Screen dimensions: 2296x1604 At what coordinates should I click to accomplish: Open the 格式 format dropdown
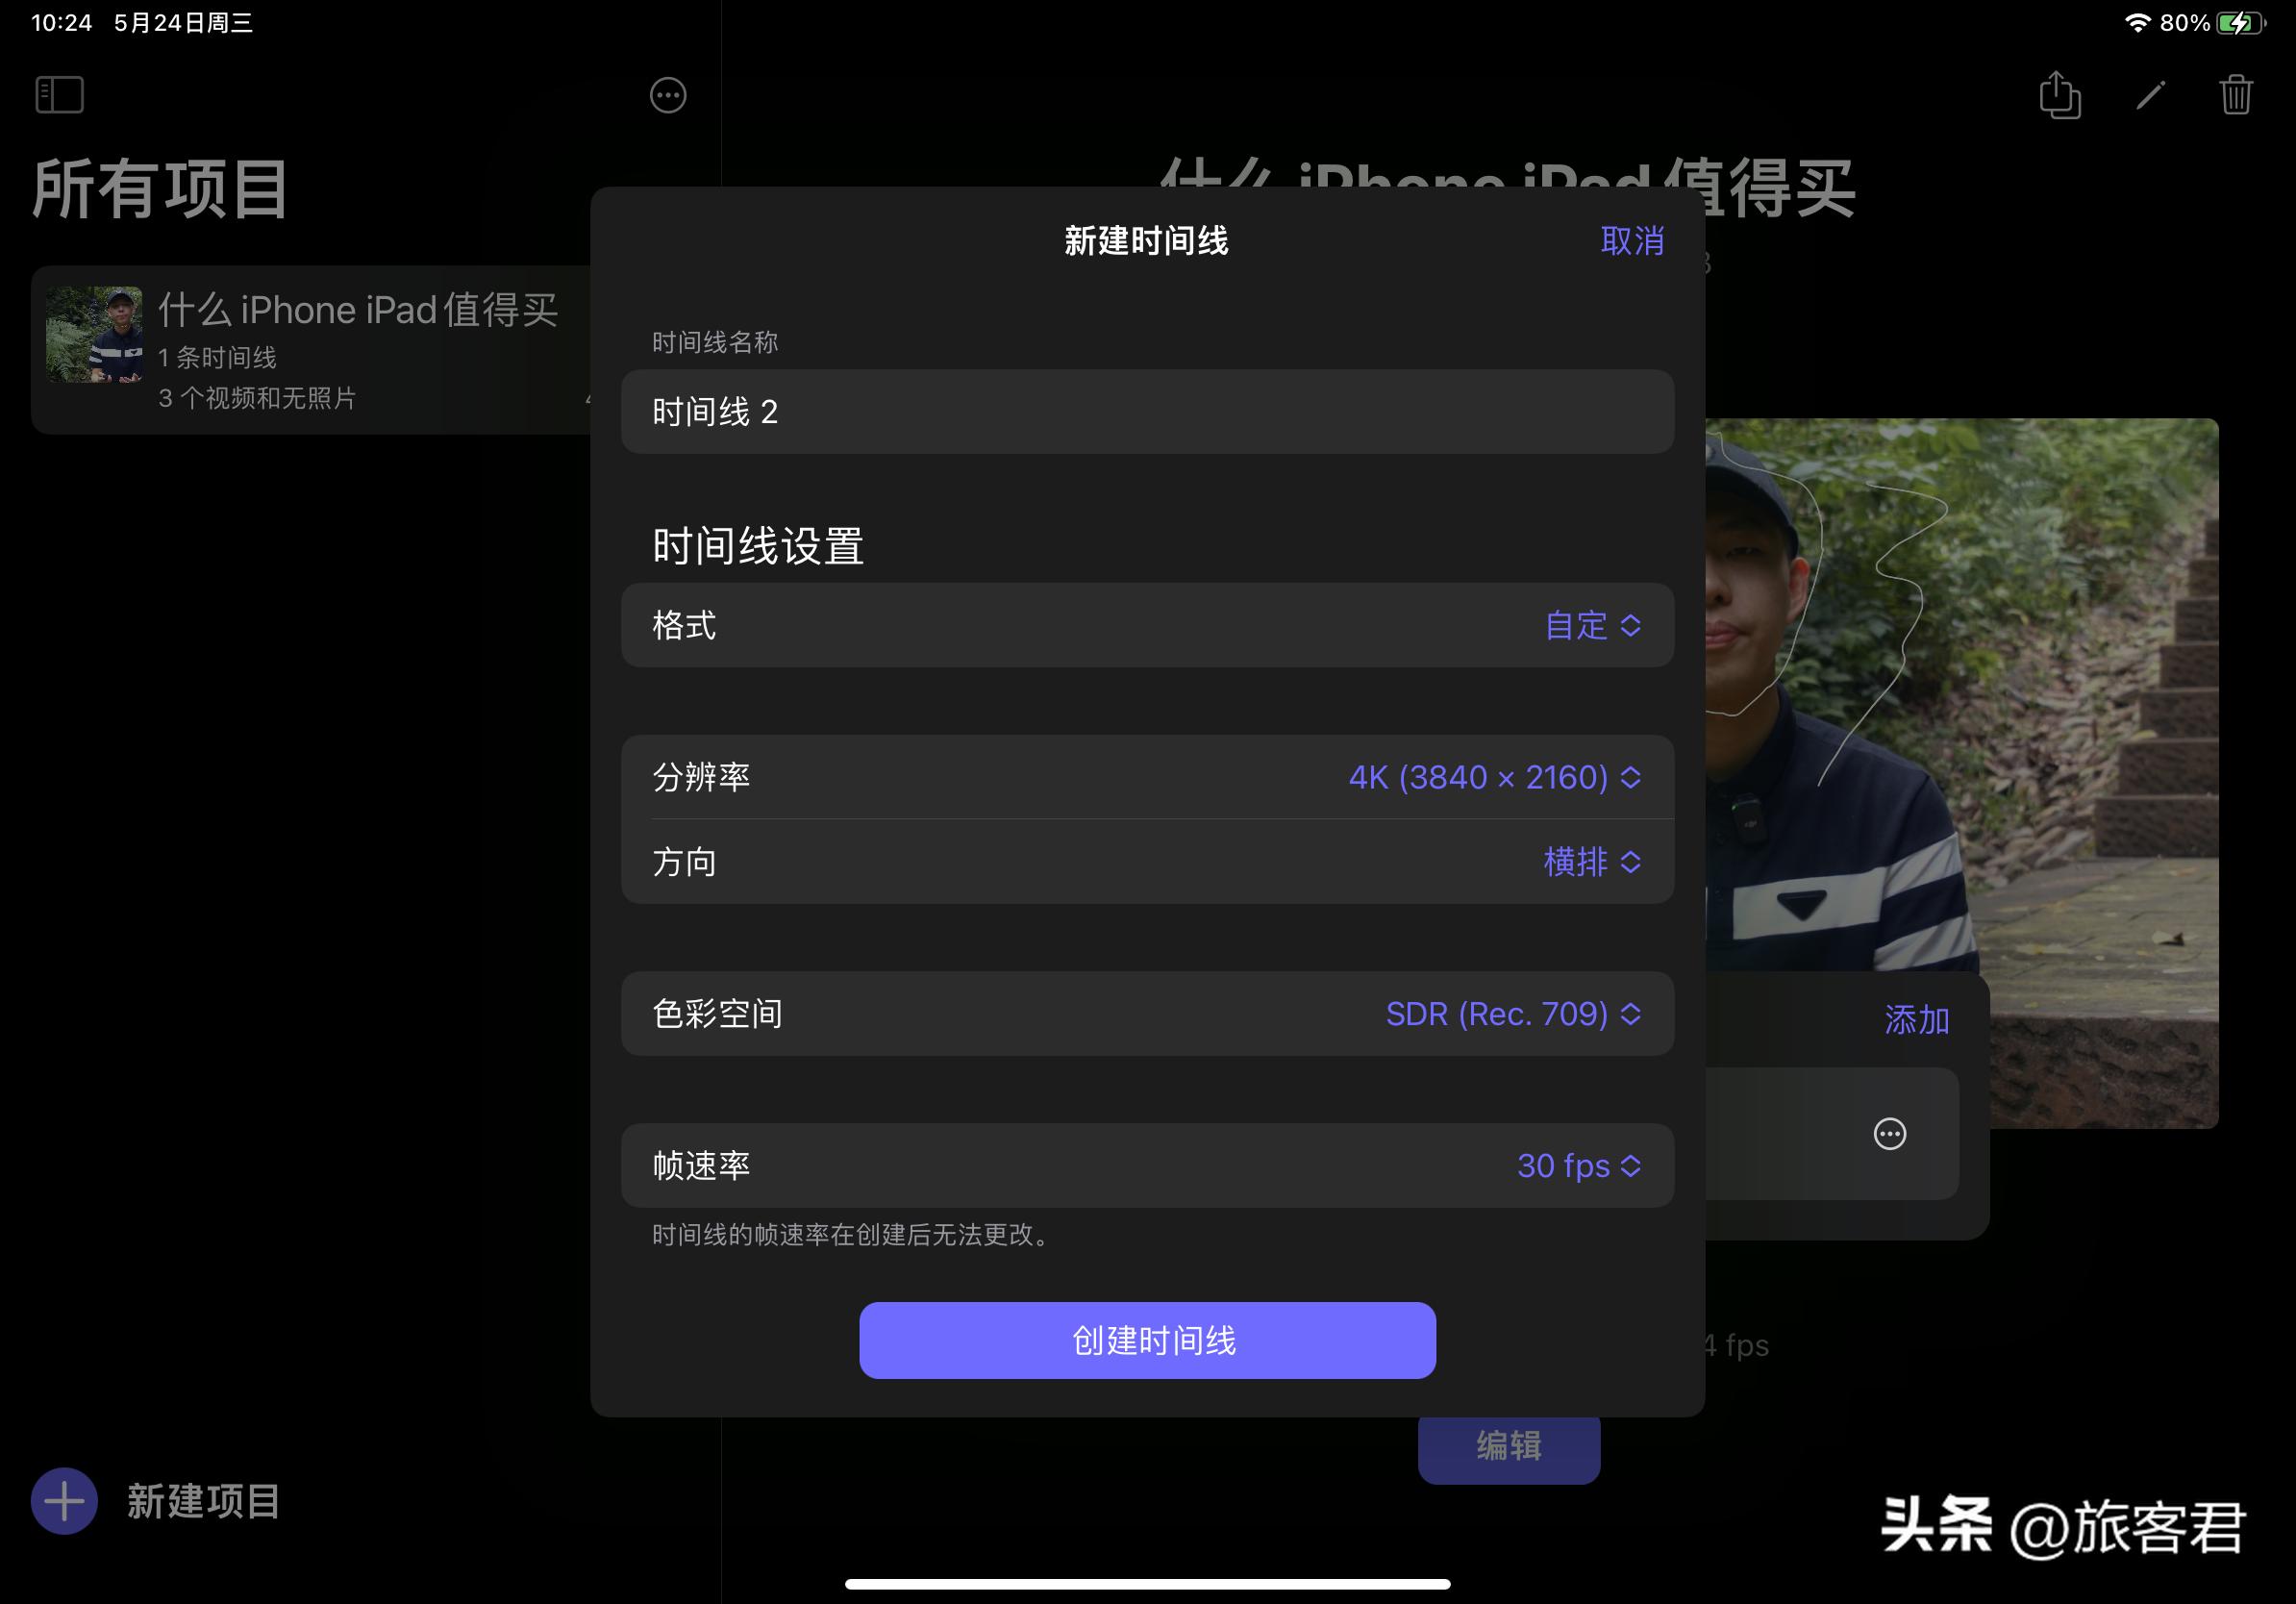(1592, 626)
